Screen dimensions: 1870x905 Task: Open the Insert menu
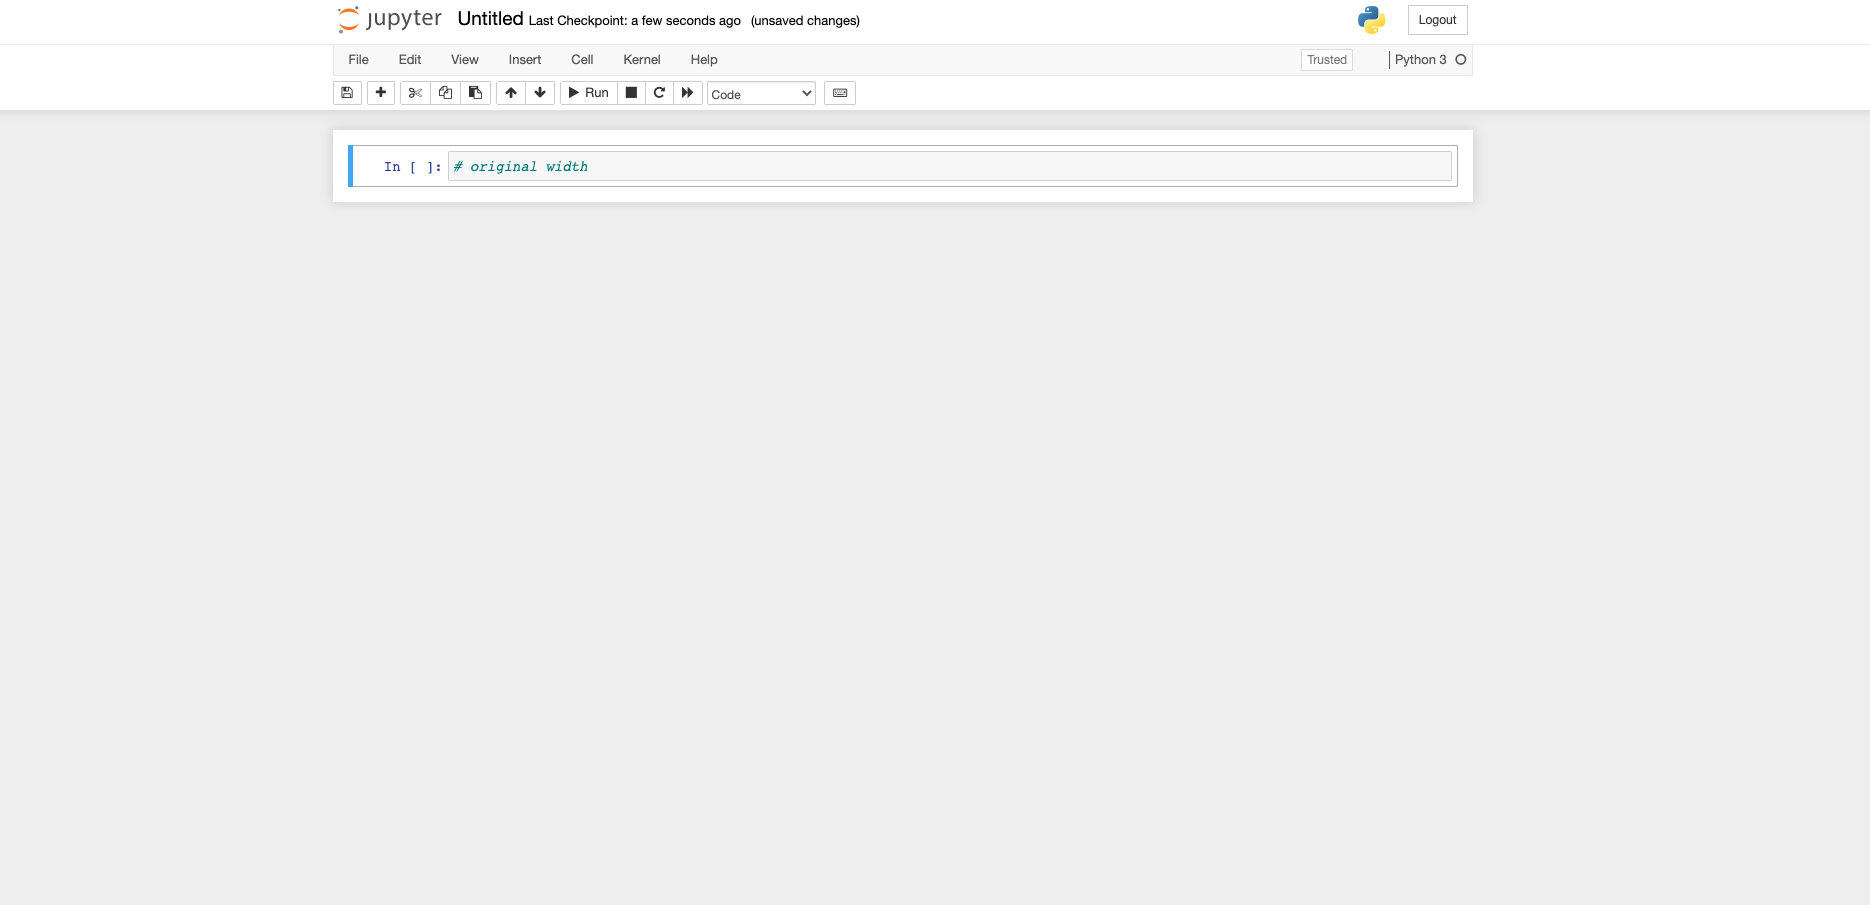pos(524,60)
